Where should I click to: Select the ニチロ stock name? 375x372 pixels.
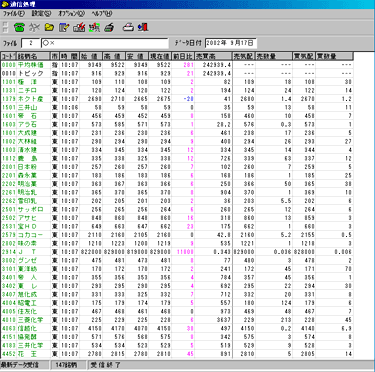pos(27,90)
